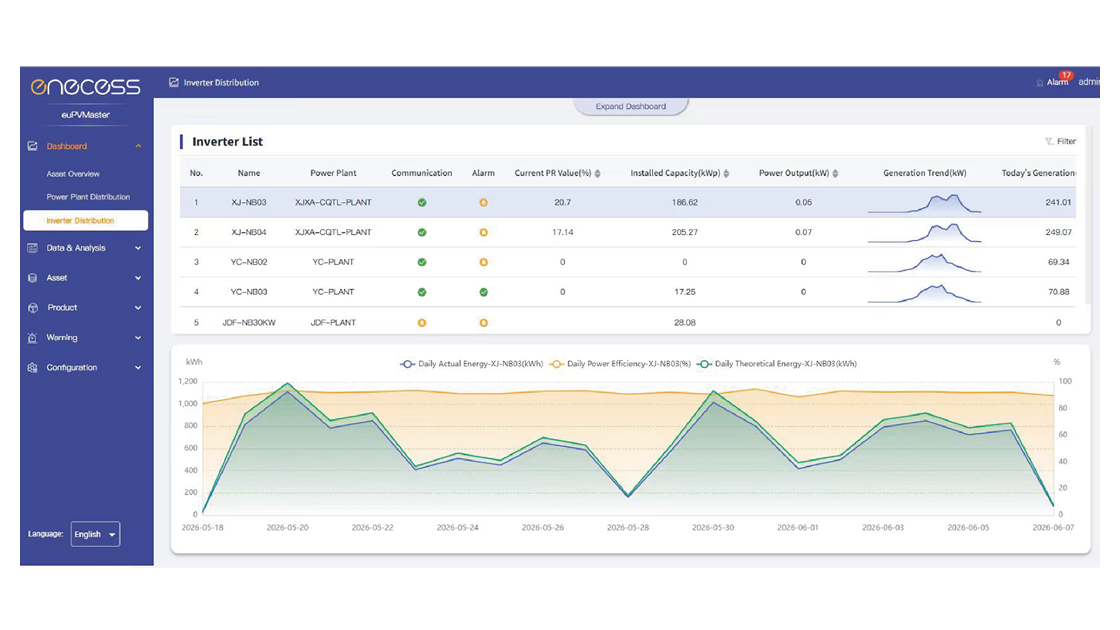Click the Expand Dashboard button

click(631, 106)
